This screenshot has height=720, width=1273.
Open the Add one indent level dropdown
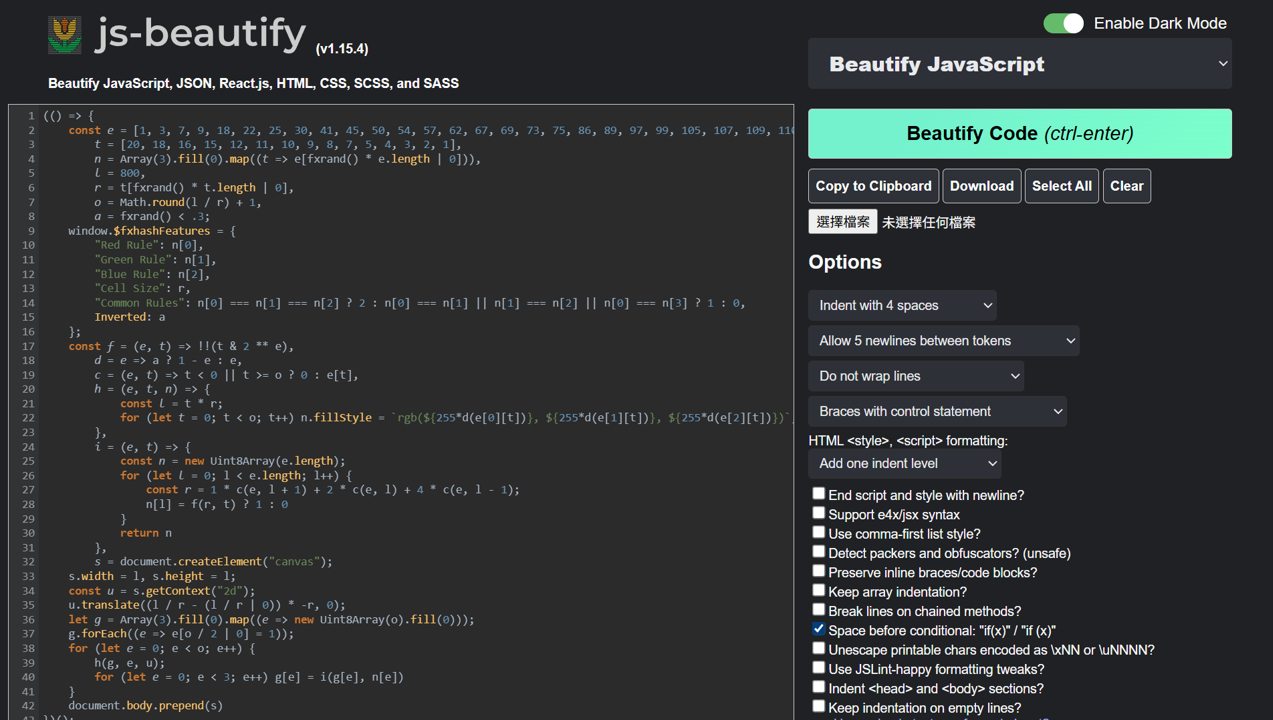coord(905,463)
